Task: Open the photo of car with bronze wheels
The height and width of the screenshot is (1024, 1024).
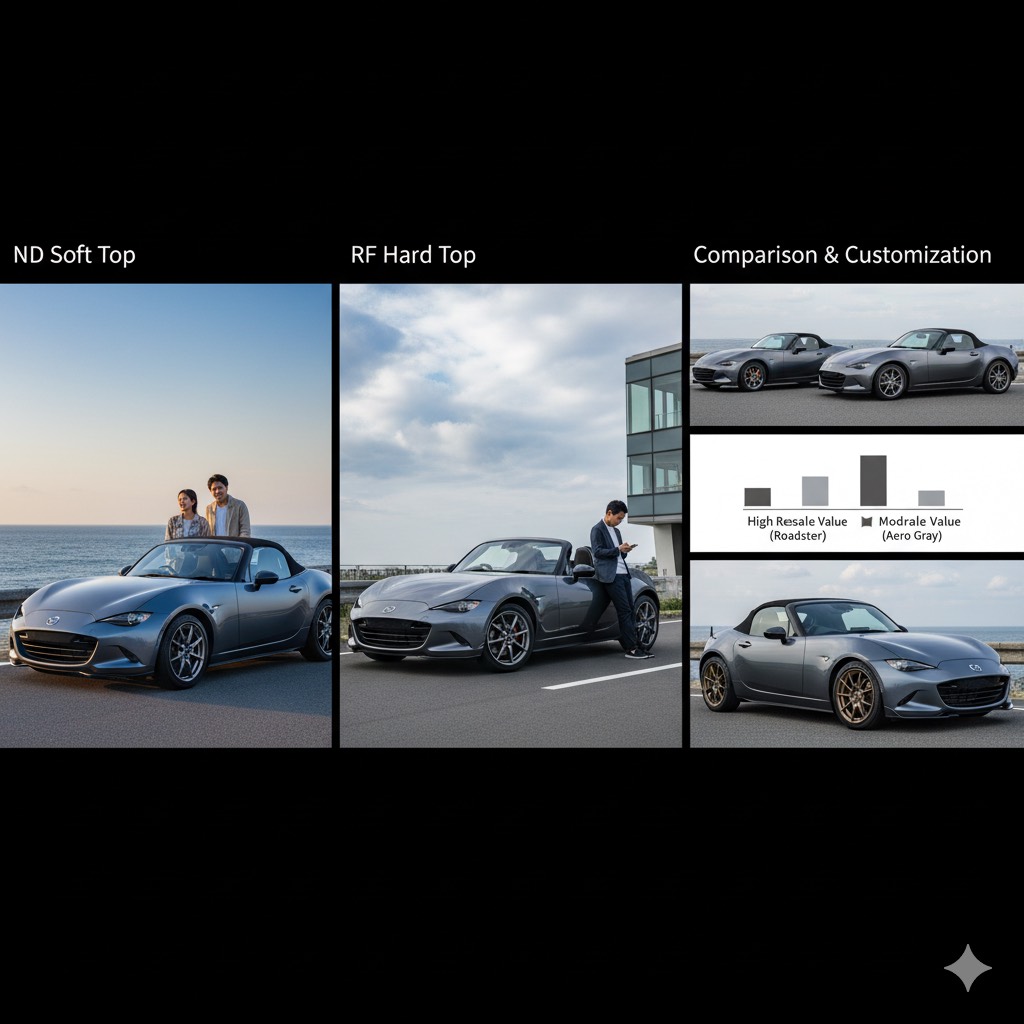Action: tap(856, 652)
